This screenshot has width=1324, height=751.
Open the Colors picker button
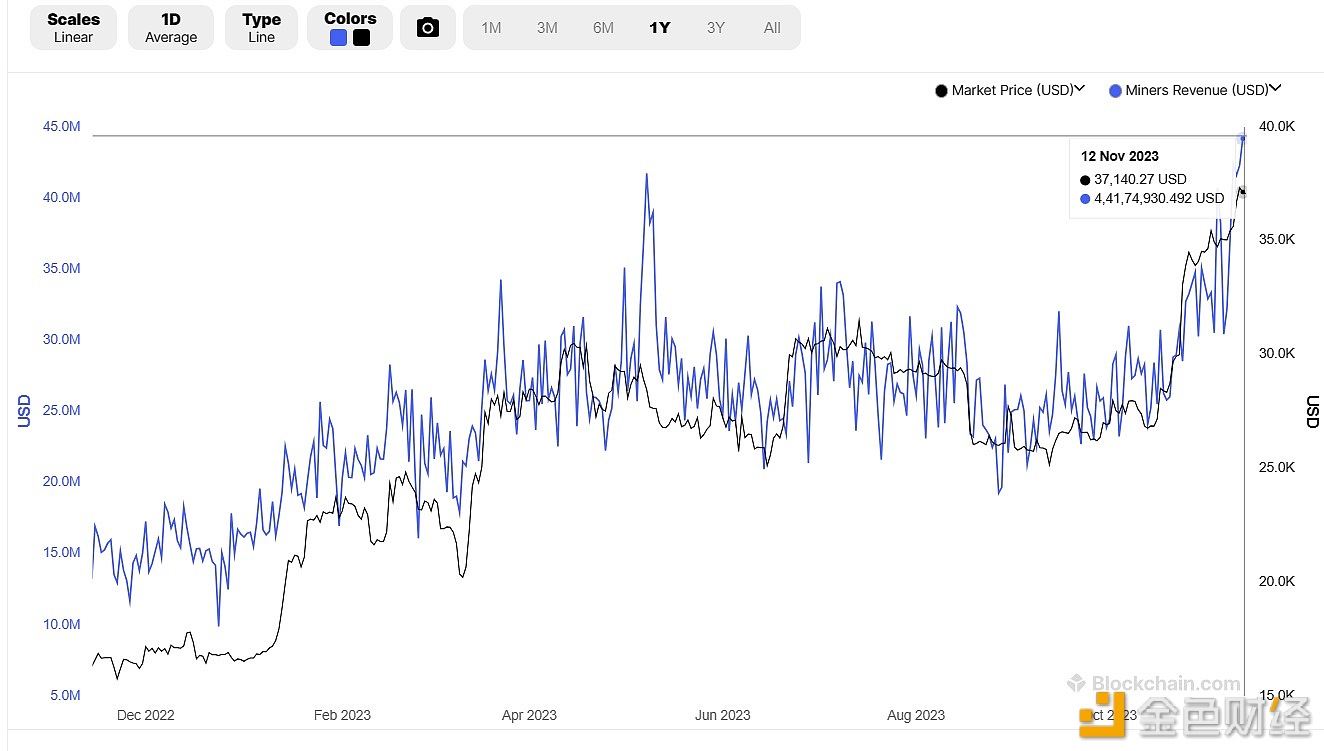[x=350, y=28]
